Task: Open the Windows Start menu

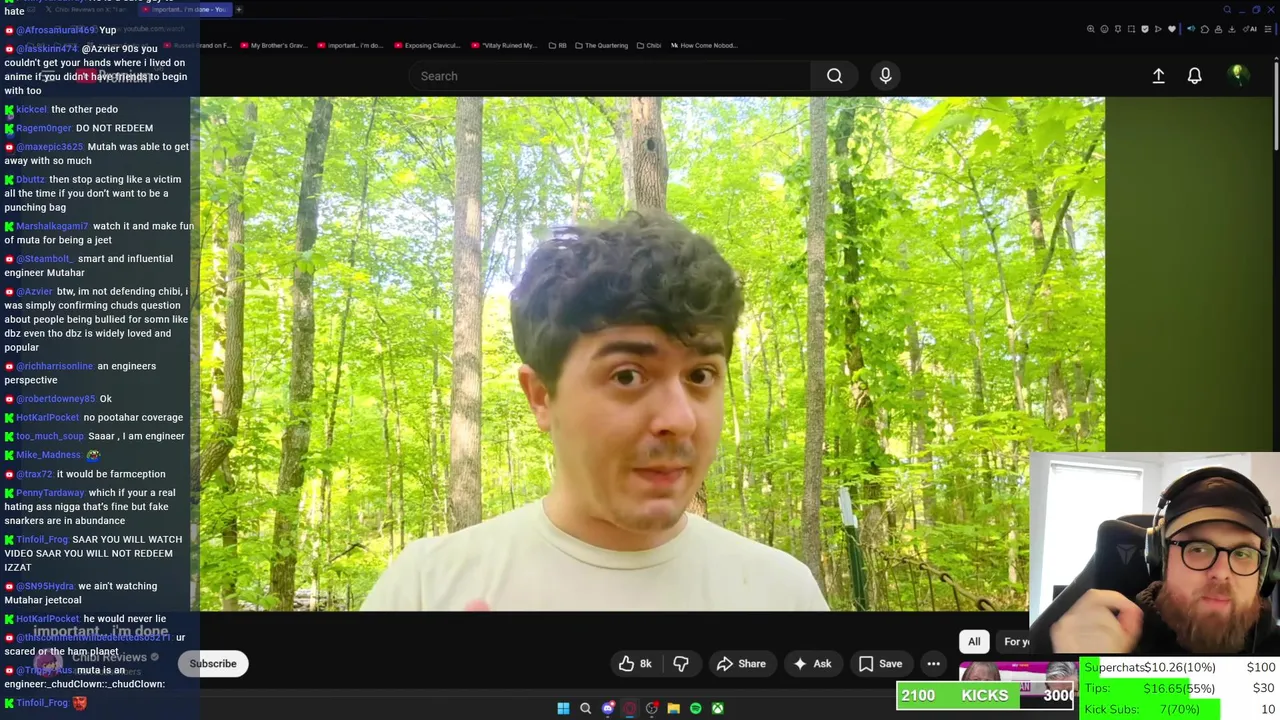Action: (x=563, y=708)
